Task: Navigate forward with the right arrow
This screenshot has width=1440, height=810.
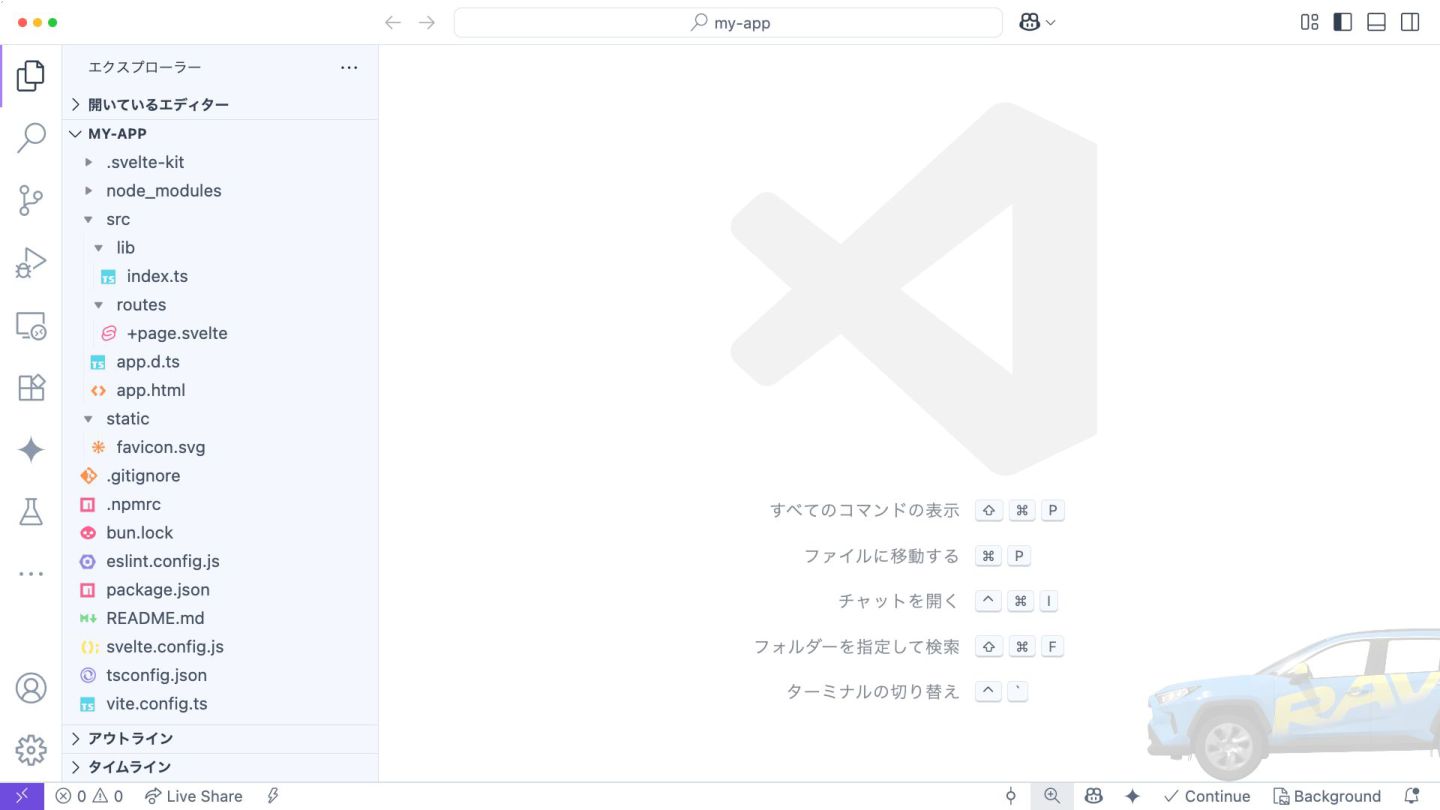Action: tap(427, 22)
